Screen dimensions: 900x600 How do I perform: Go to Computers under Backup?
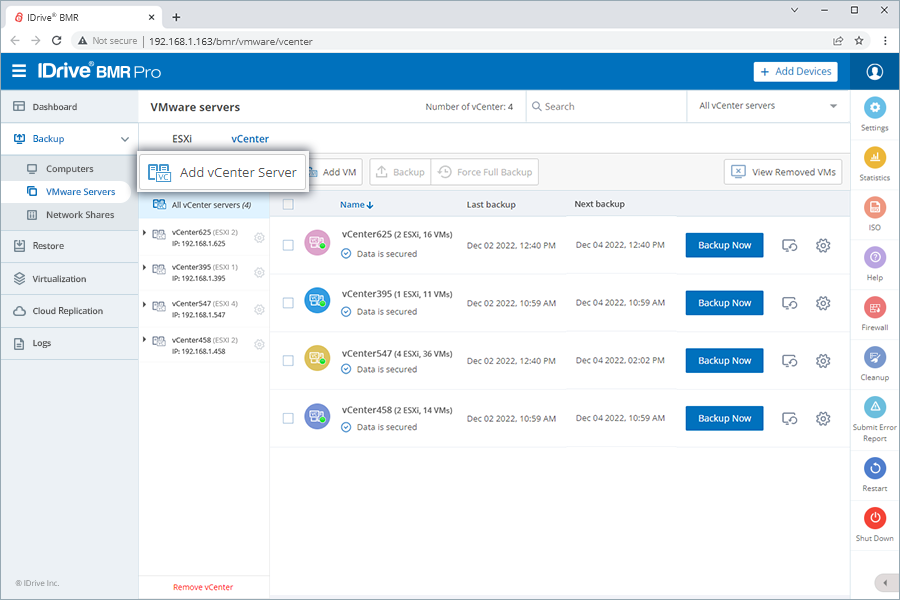[69, 169]
